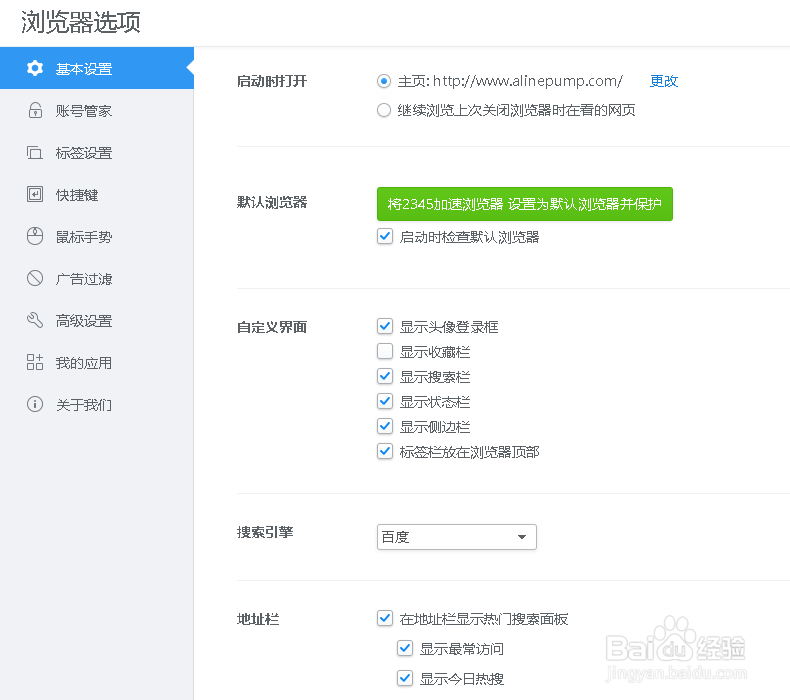Untick 启动时检查默认浏览器 checkbox
The width and height of the screenshot is (790, 700).
pos(385,236)
